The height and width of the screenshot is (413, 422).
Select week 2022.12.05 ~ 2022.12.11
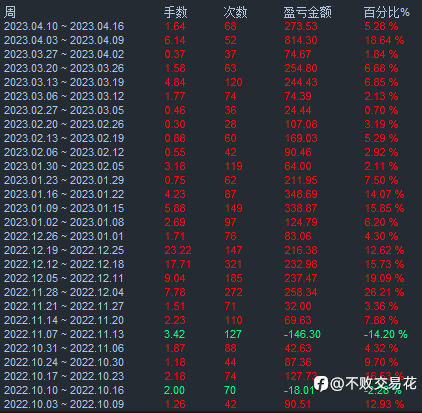(x=64, y=278)
